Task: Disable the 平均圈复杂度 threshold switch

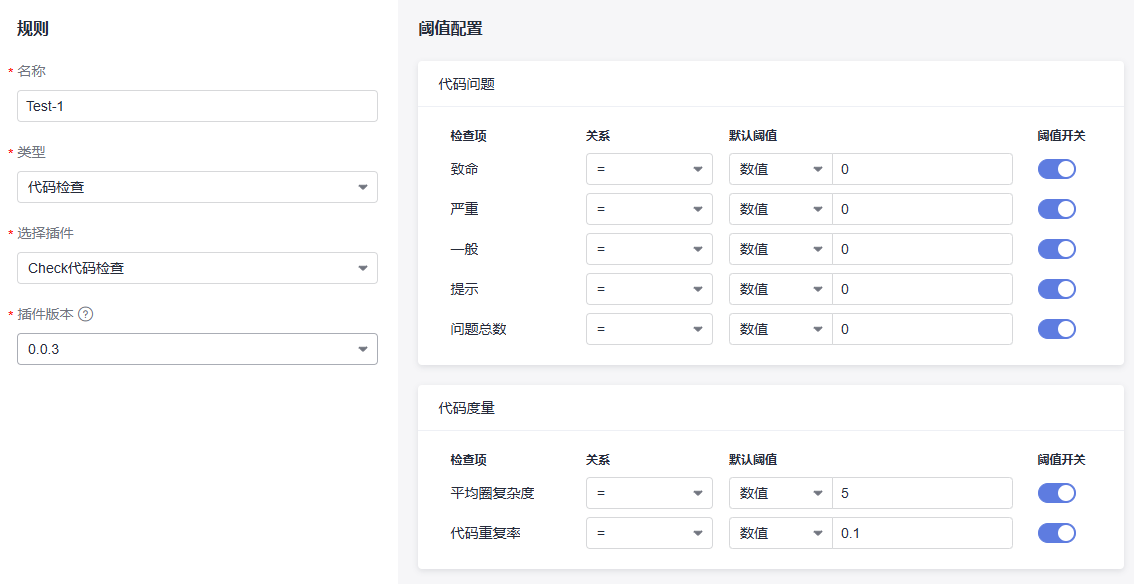Action: pos(1056,493)
